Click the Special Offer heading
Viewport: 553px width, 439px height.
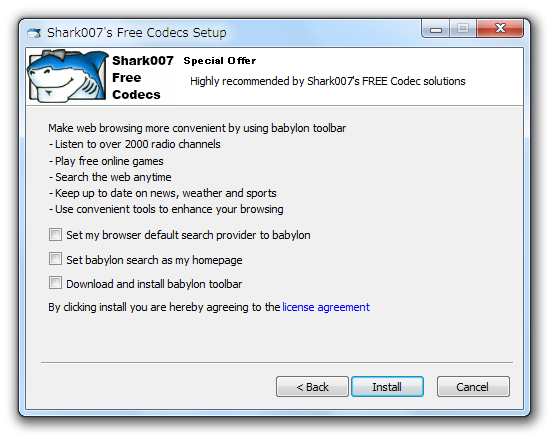point(220,61)
